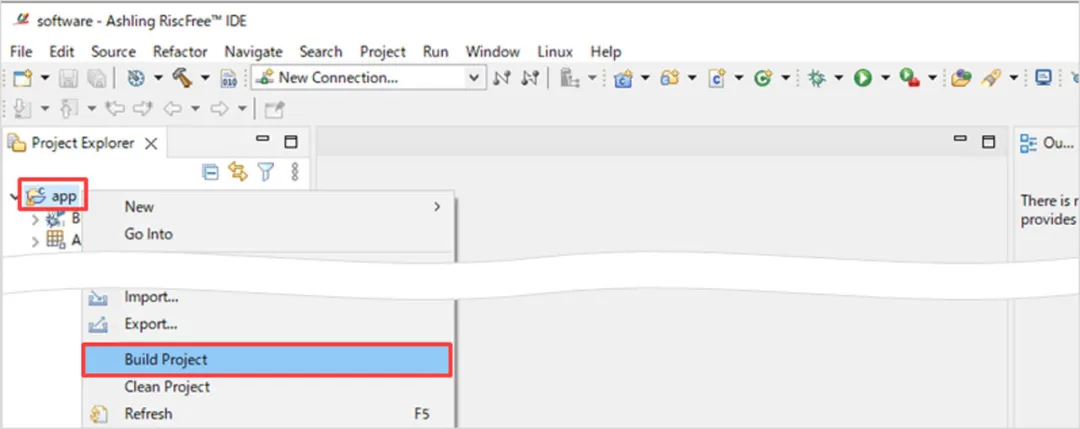Open the Help menu

606,52
